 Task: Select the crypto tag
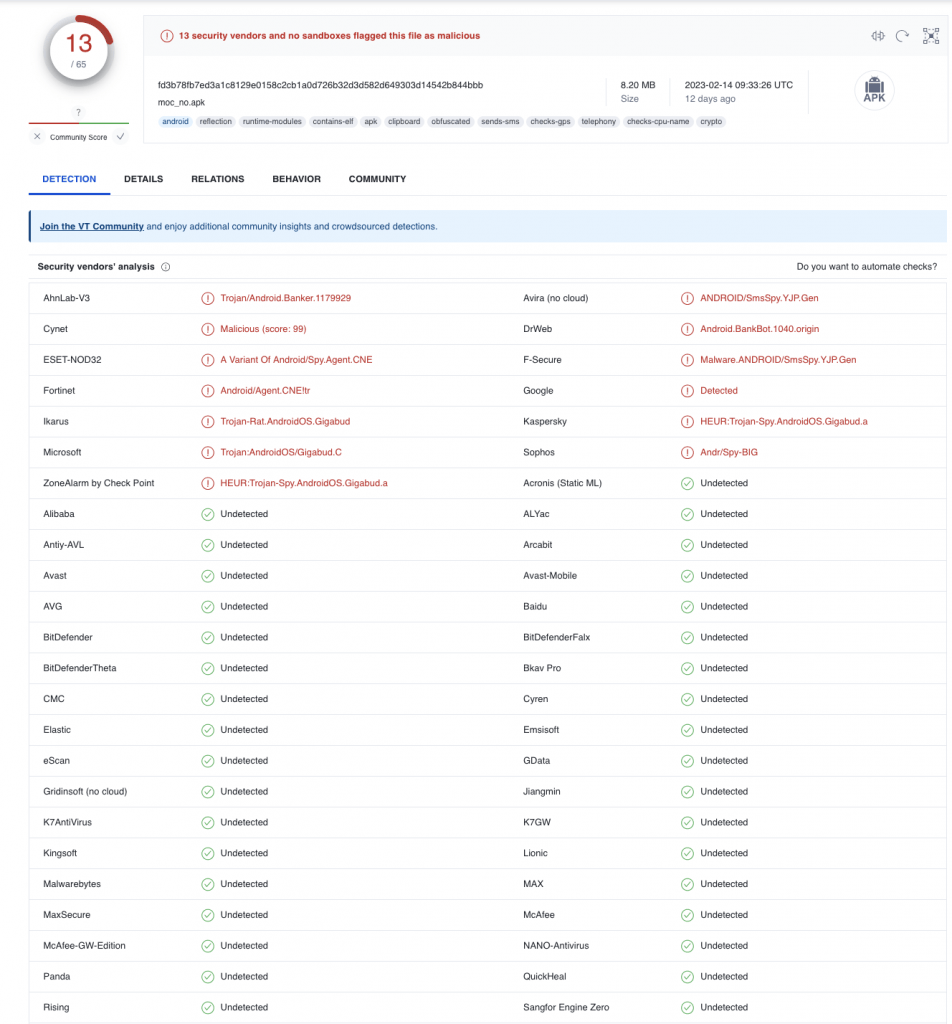[x=711, y=121]
